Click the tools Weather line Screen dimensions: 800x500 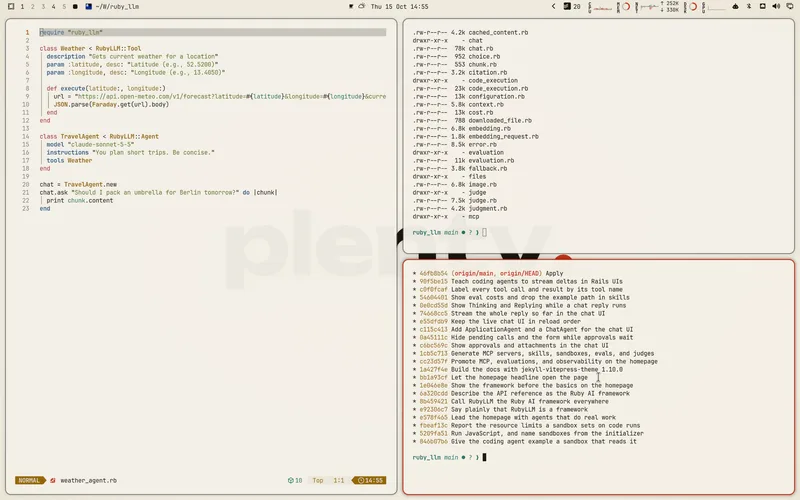69,160
